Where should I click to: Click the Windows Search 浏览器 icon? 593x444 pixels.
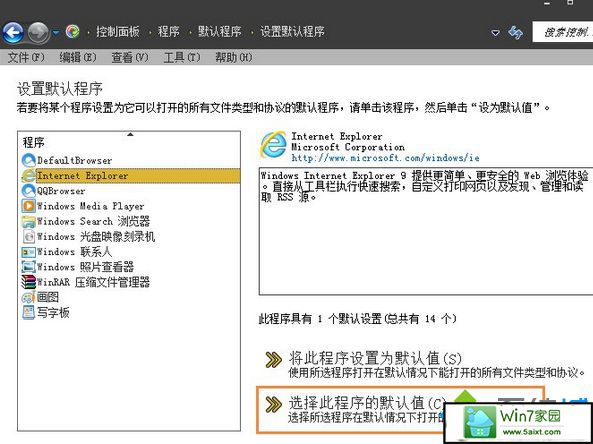pyautogui.click(x=28, y=221)
